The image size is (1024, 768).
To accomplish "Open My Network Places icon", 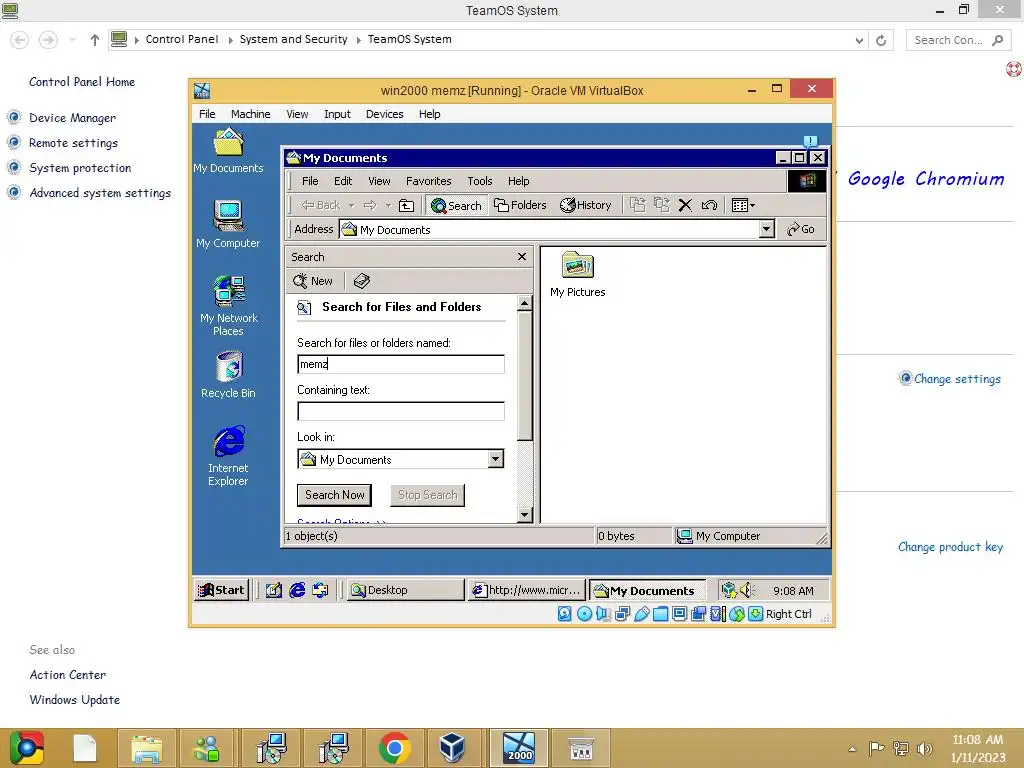I will [x=228, y=306].
